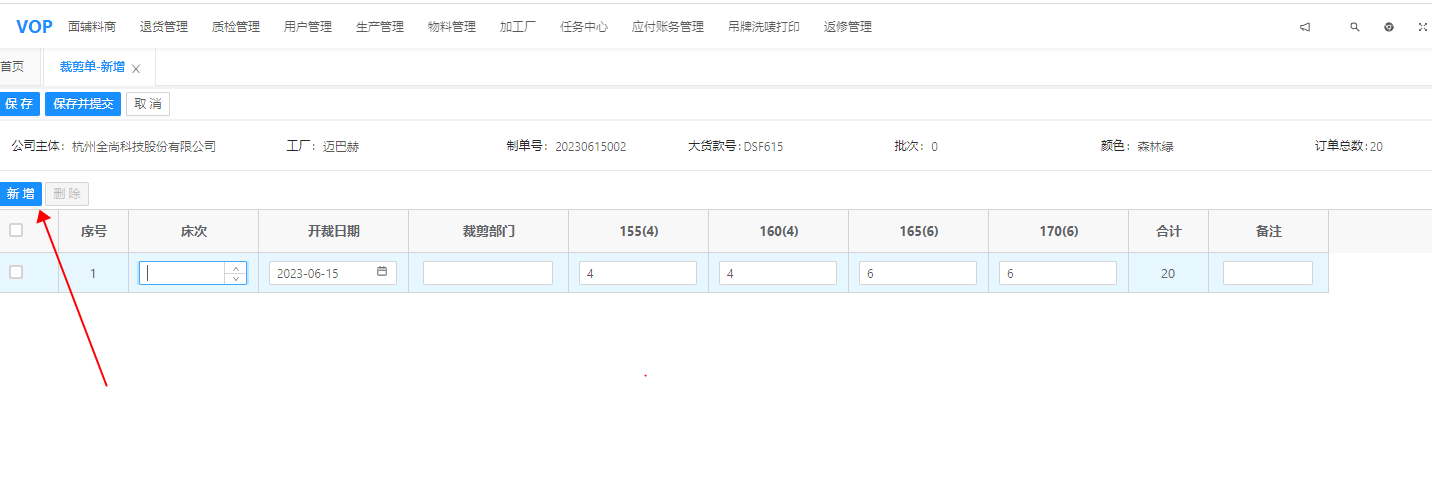Open search with the magnifier icon

point(1355,27)
